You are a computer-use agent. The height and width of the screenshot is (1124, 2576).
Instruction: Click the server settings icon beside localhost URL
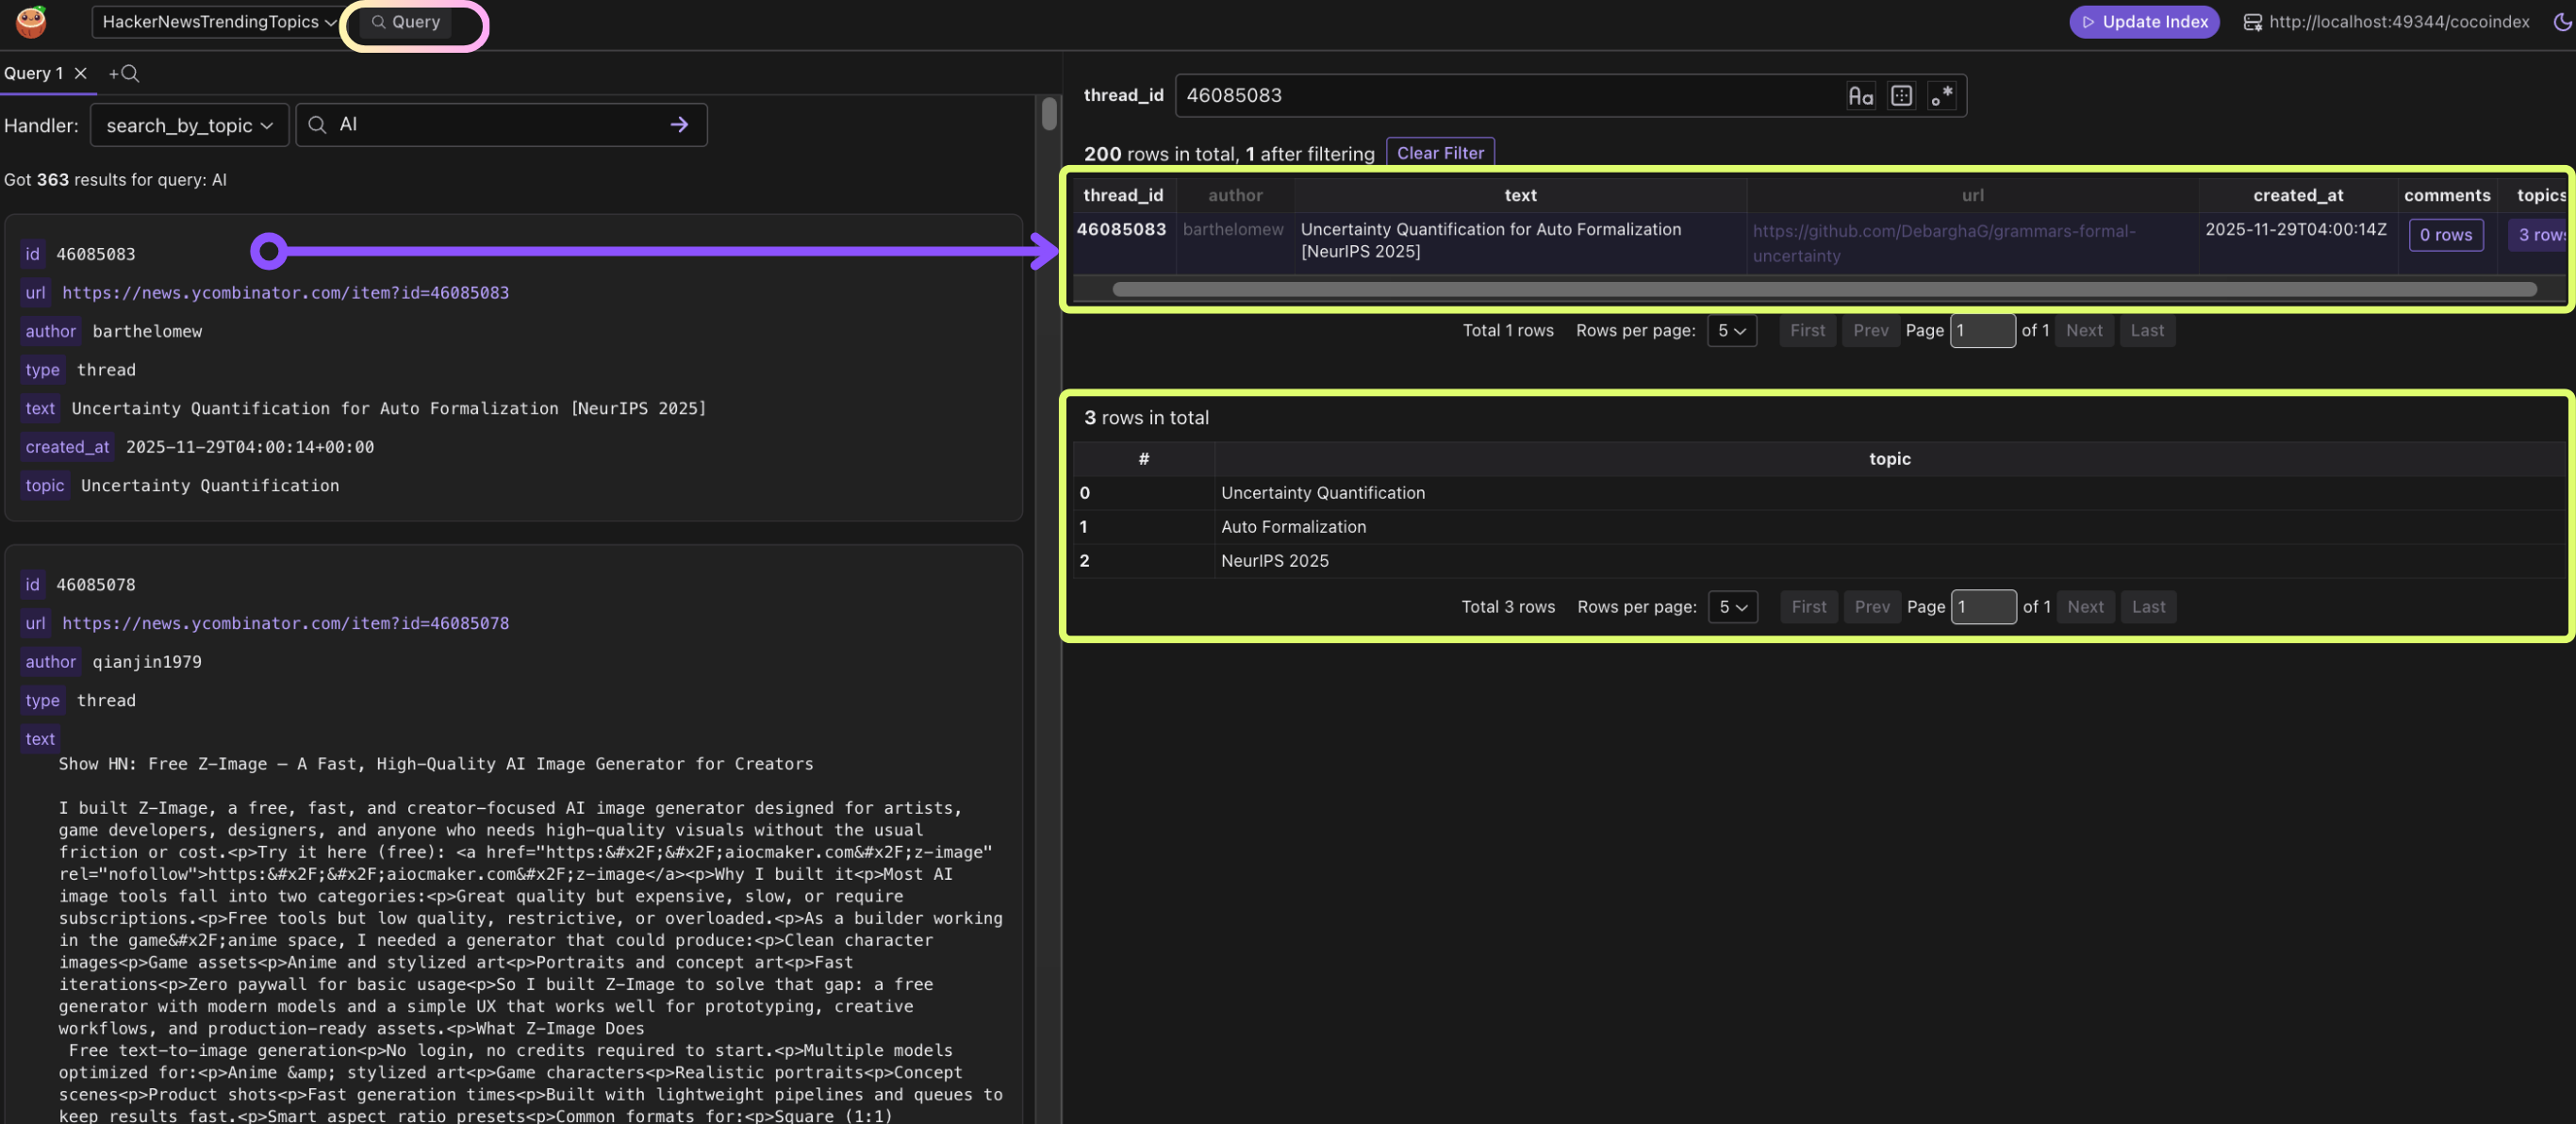(2252, 22)
